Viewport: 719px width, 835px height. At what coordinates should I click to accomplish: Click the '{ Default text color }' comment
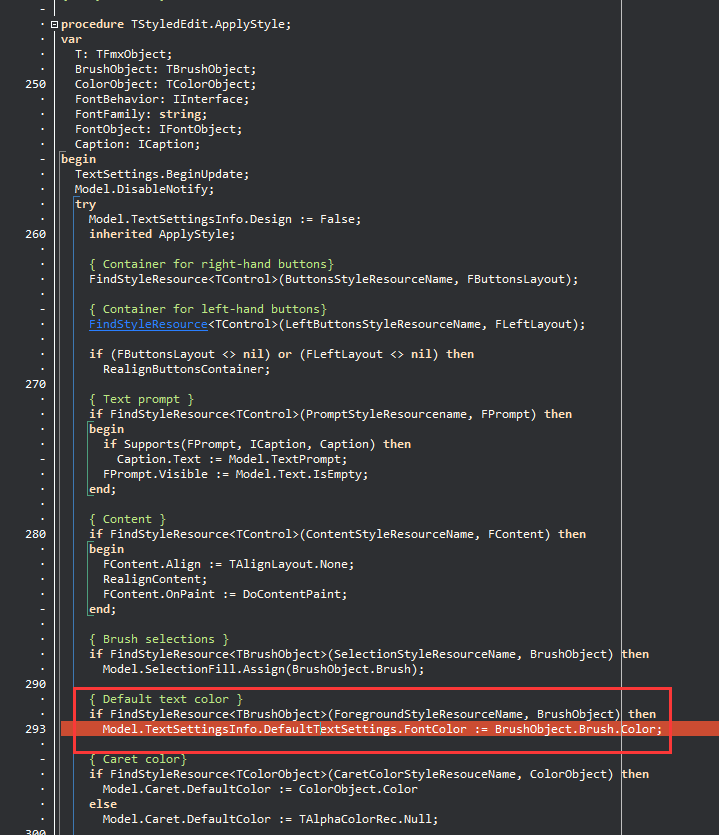tap(166, 699)
